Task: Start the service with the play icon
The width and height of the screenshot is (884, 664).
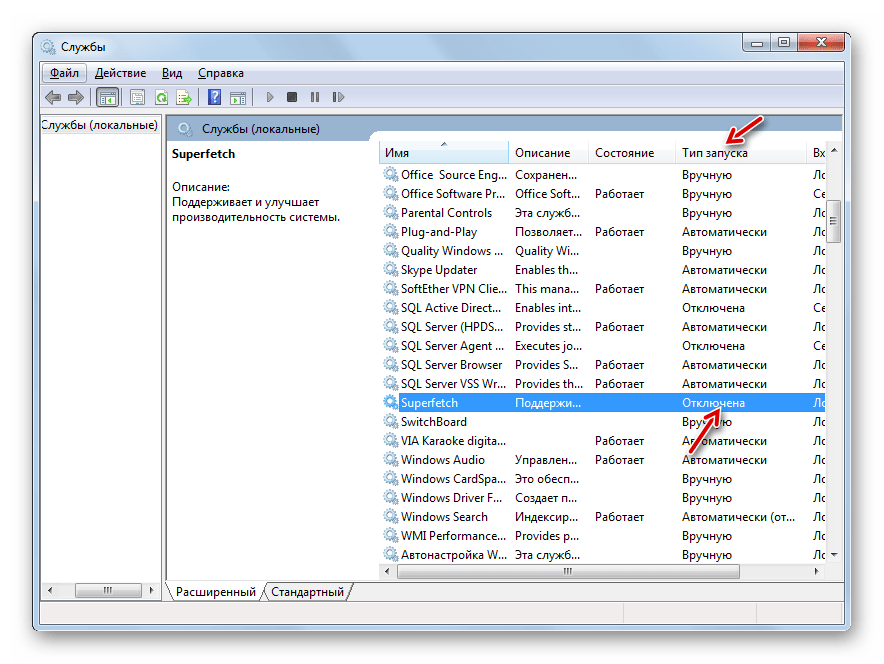Action: click(x=269, y=98)
